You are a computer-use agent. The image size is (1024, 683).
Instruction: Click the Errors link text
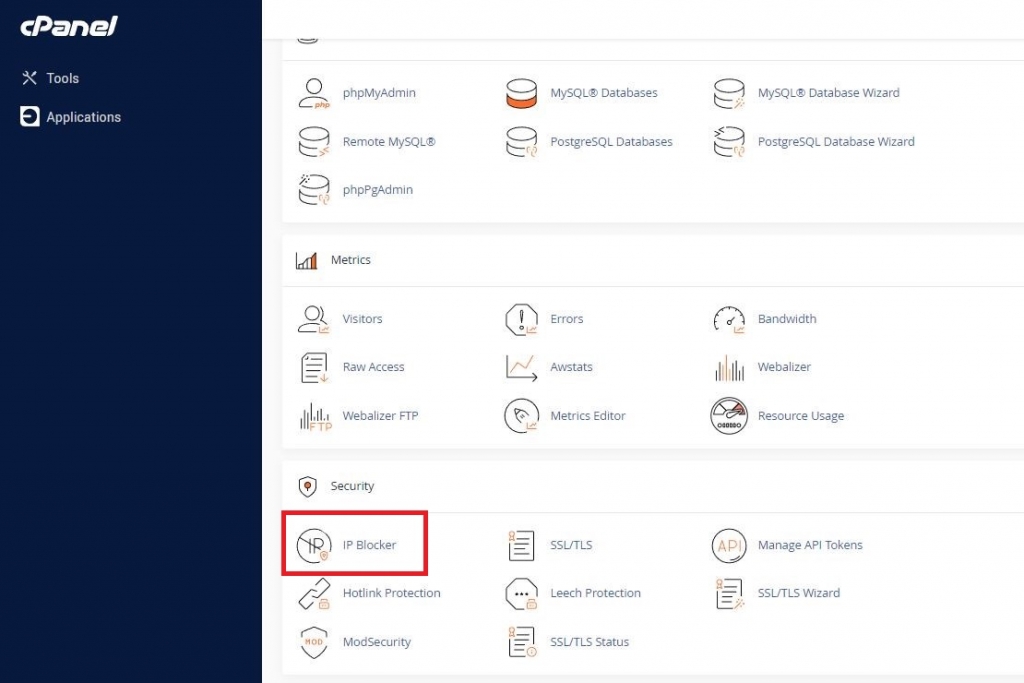pyautogui.click(x=566, y=319)
